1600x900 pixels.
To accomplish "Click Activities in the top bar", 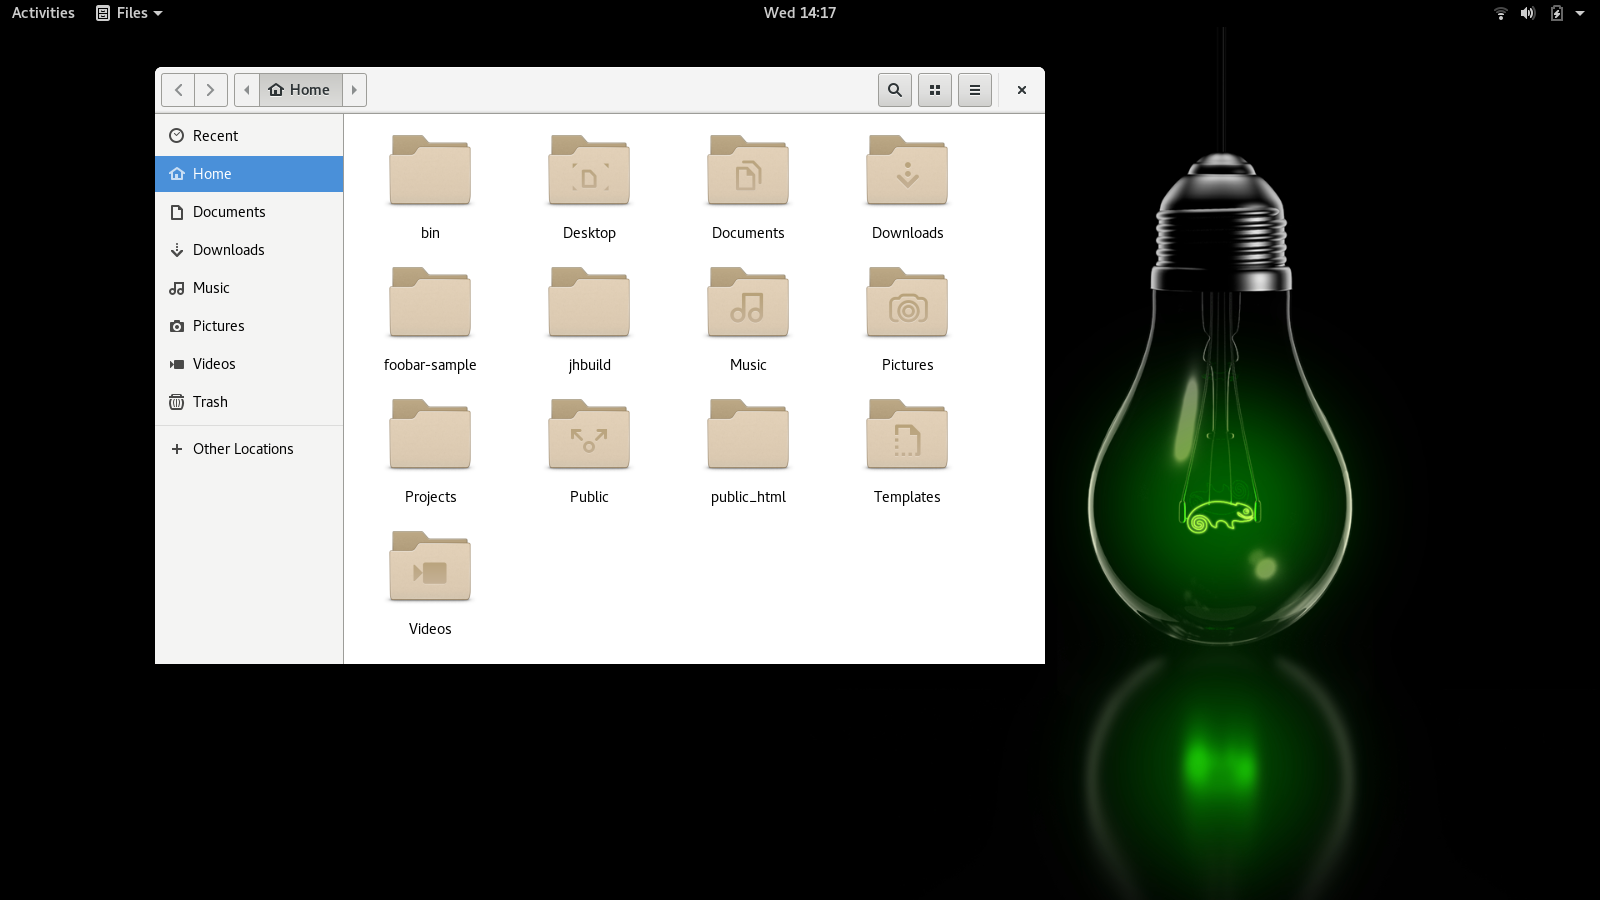I will coord(43,13).
